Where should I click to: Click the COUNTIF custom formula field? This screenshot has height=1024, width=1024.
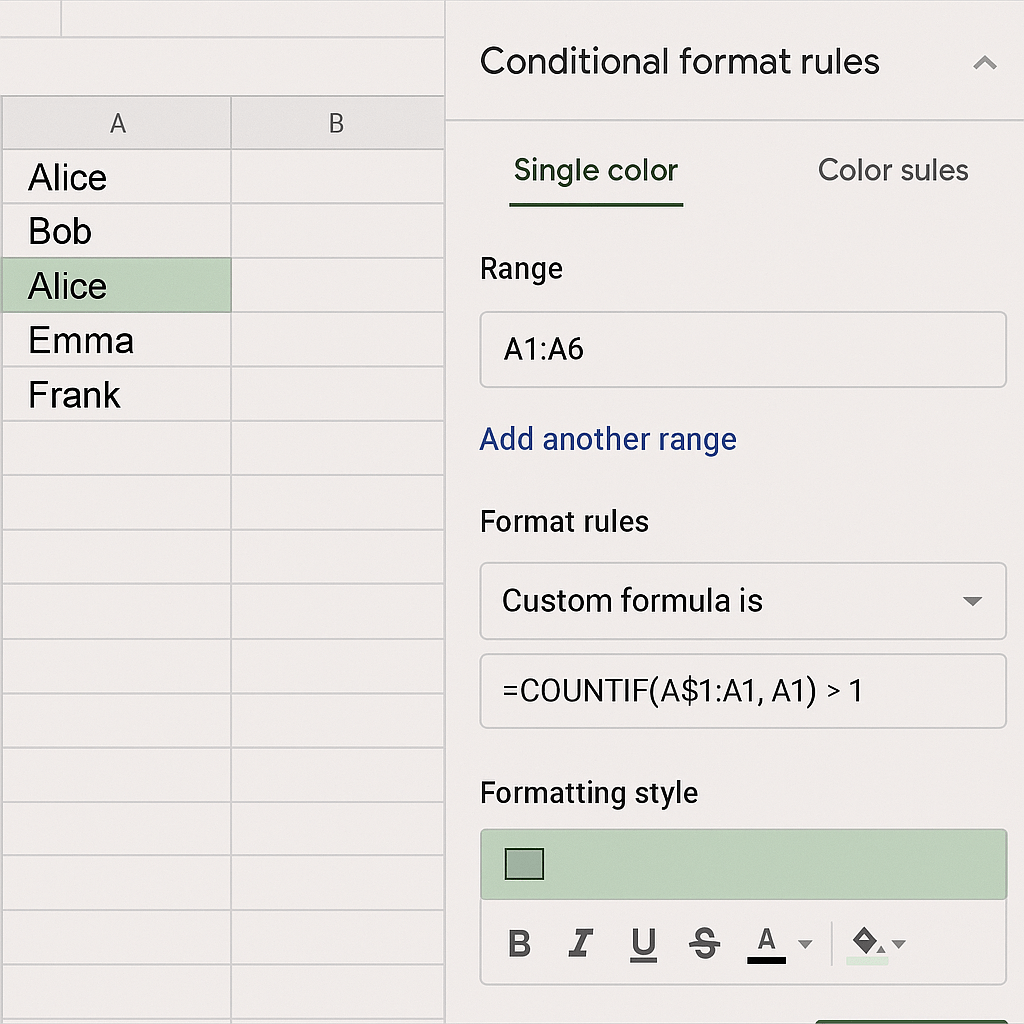pos(743,691)
